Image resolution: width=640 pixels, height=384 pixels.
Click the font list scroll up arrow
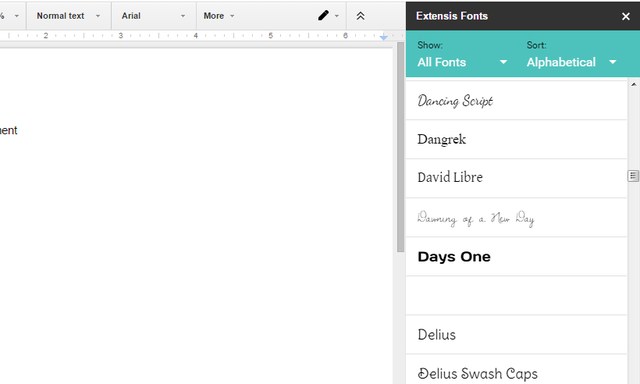[x=633, y=84]
